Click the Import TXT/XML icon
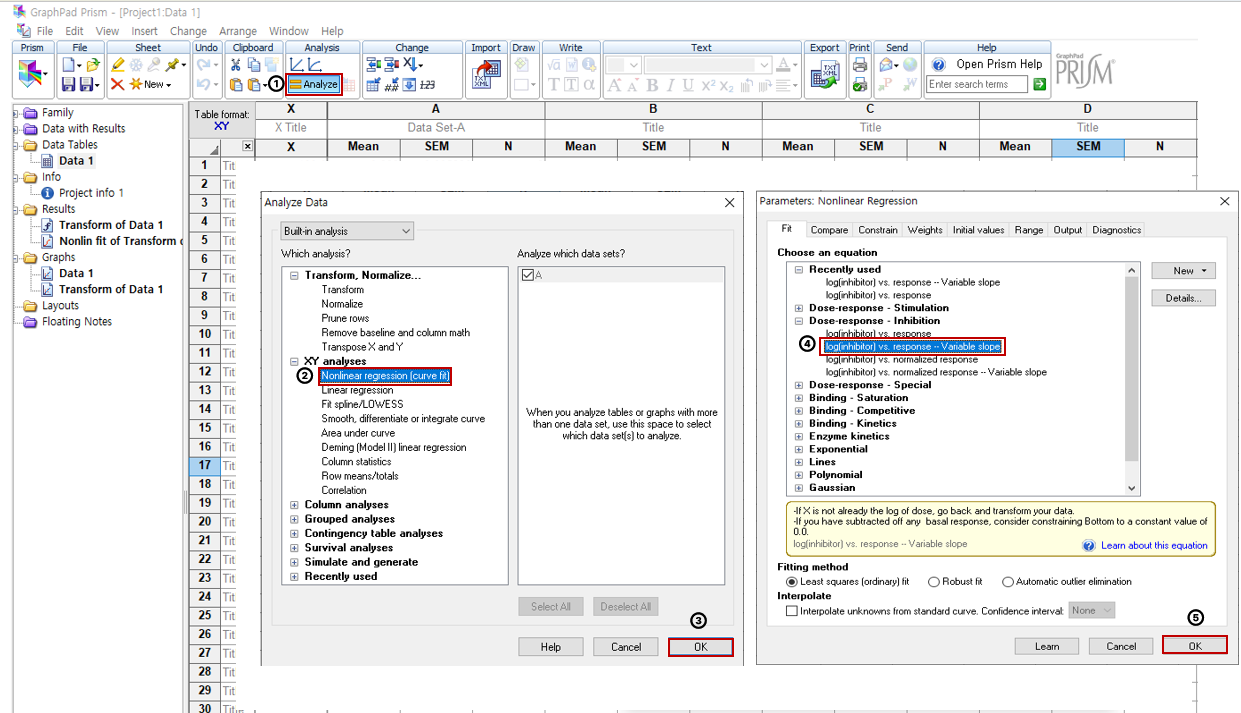Image resolution: width=1241 pixels, height=713 pixels. (486, 75)
